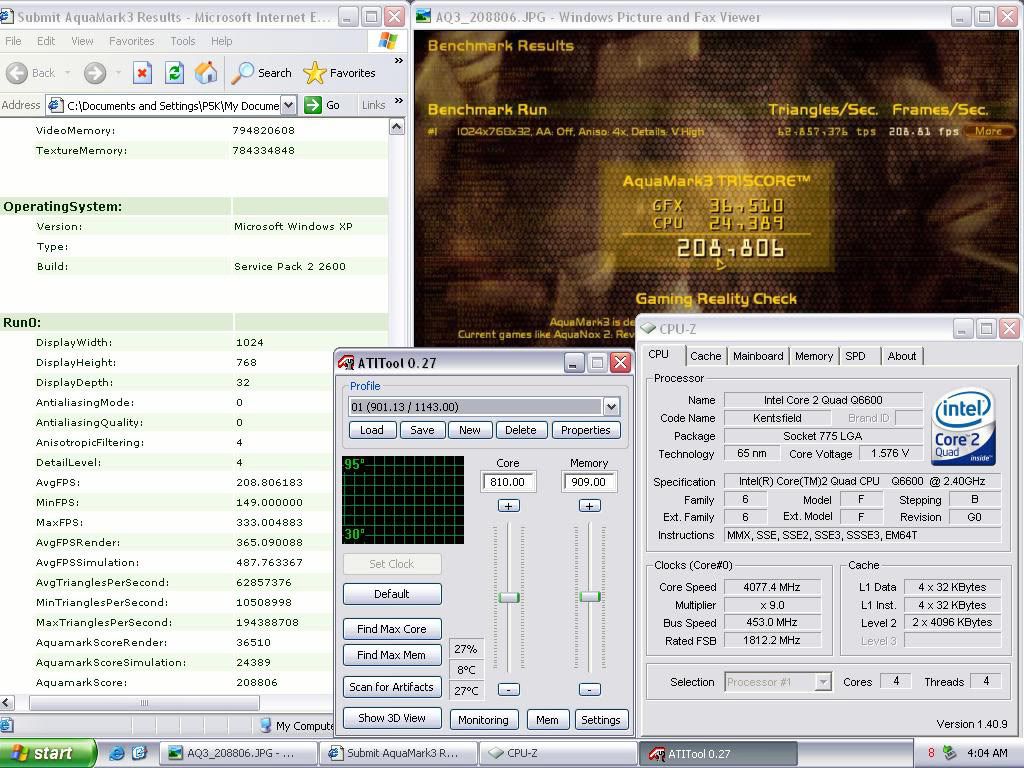Viewport: 1024px width, 768px height.
Task: Click the second quick launch icon in taskbar
Action: pos(139,753)
